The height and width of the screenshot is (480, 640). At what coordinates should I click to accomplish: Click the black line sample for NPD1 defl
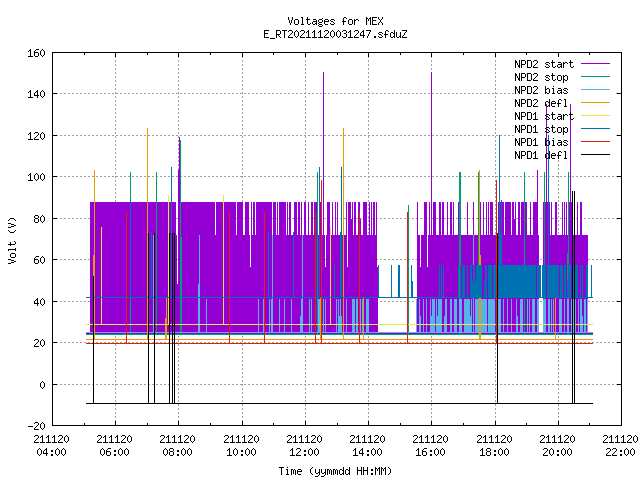(595, 155)
